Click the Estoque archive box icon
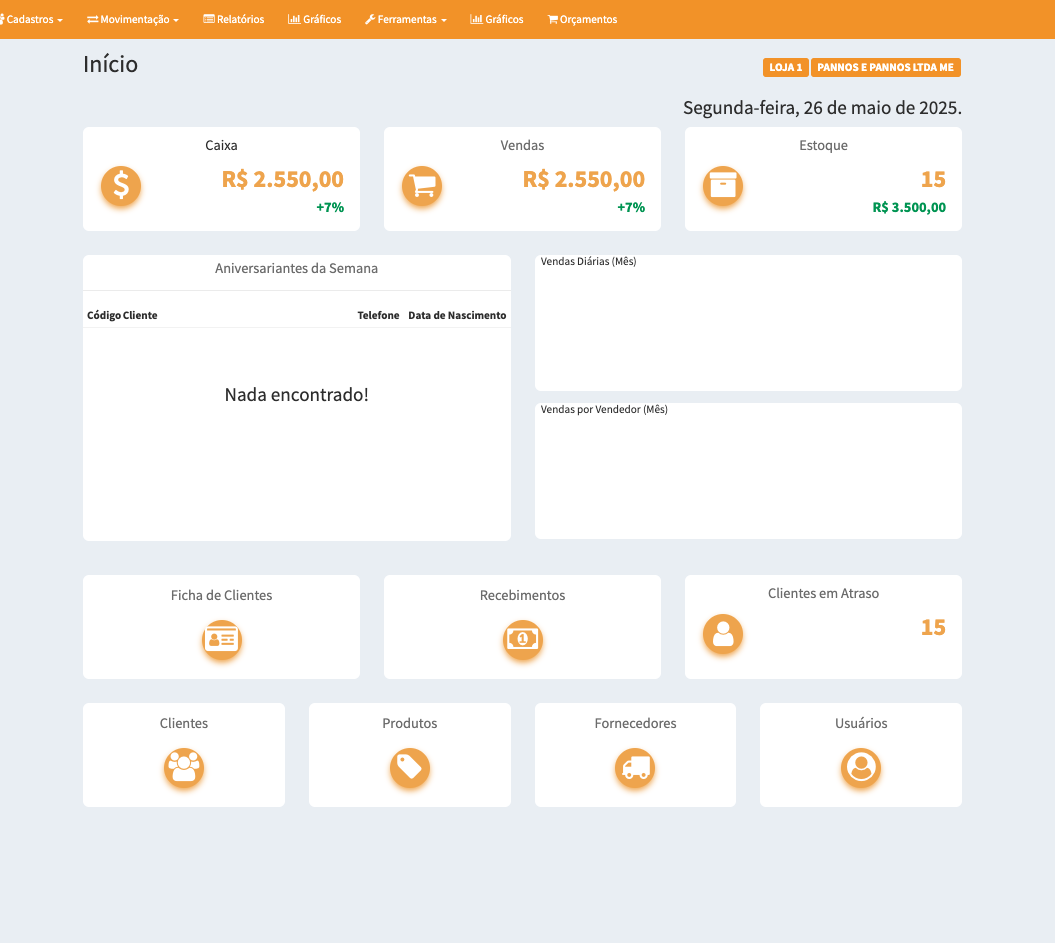Screen dimensions: 1055x943 [723, 186]
